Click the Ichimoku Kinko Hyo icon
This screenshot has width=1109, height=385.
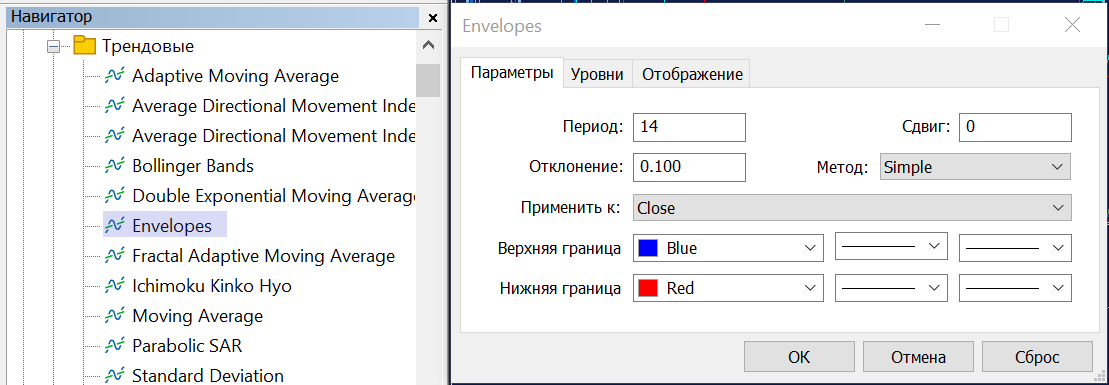click(x=115, y=286)
